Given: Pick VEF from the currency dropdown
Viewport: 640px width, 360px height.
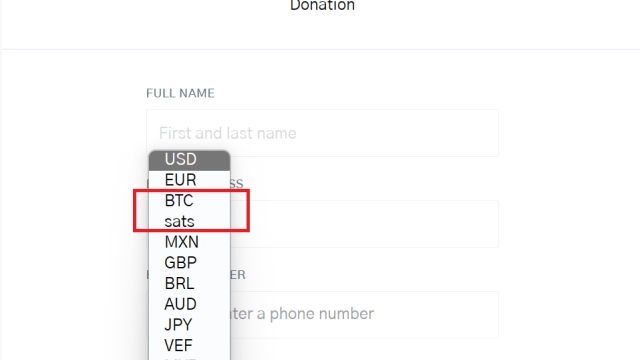Looking at the screenshot, I should (x=189, y=346).
